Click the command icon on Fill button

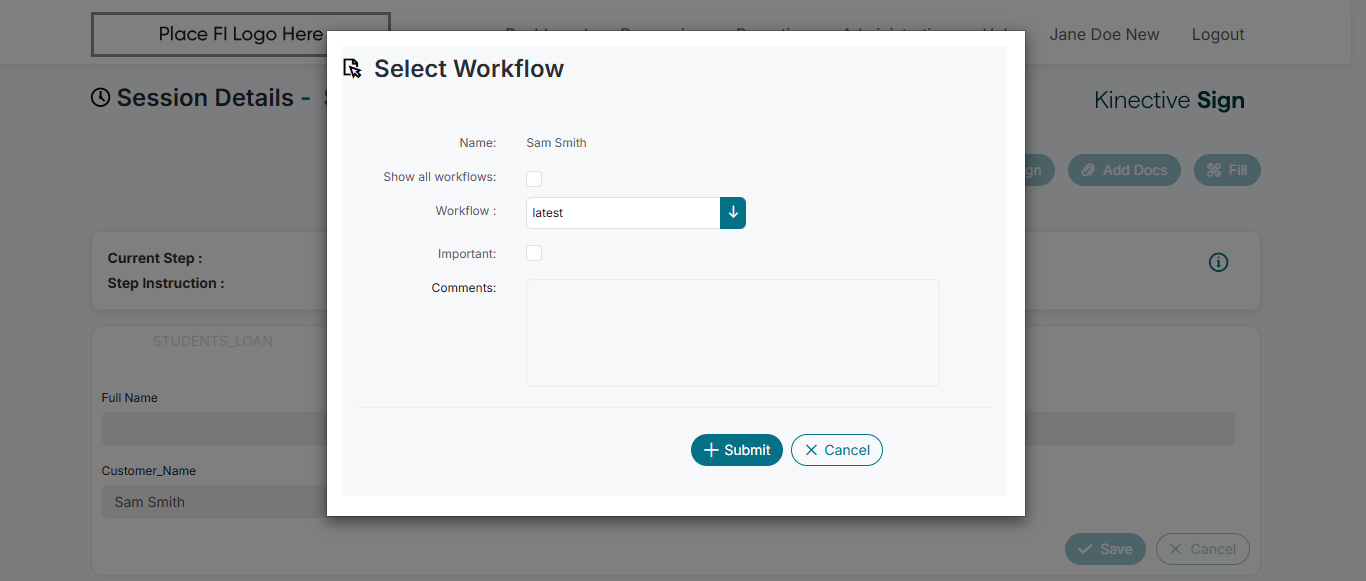point(1214,170)
